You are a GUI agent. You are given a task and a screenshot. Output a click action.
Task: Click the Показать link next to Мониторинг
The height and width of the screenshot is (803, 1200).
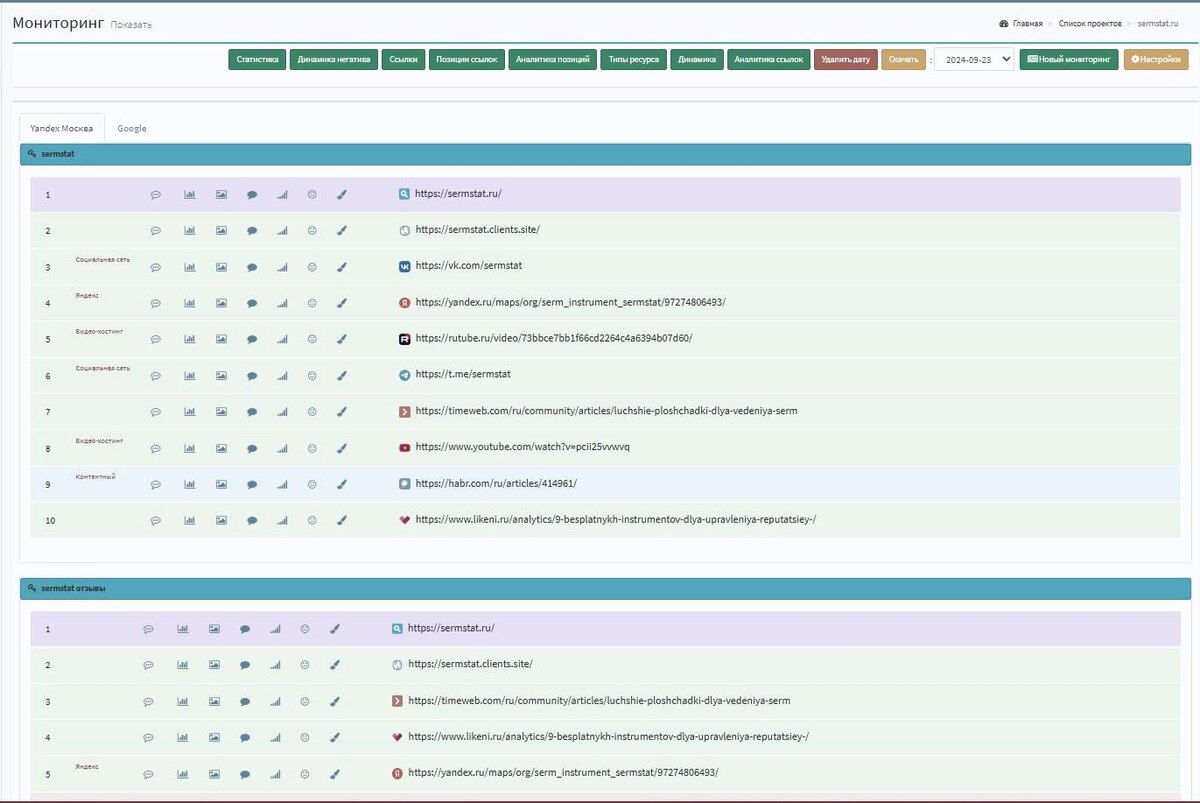(x=131, y=25)
